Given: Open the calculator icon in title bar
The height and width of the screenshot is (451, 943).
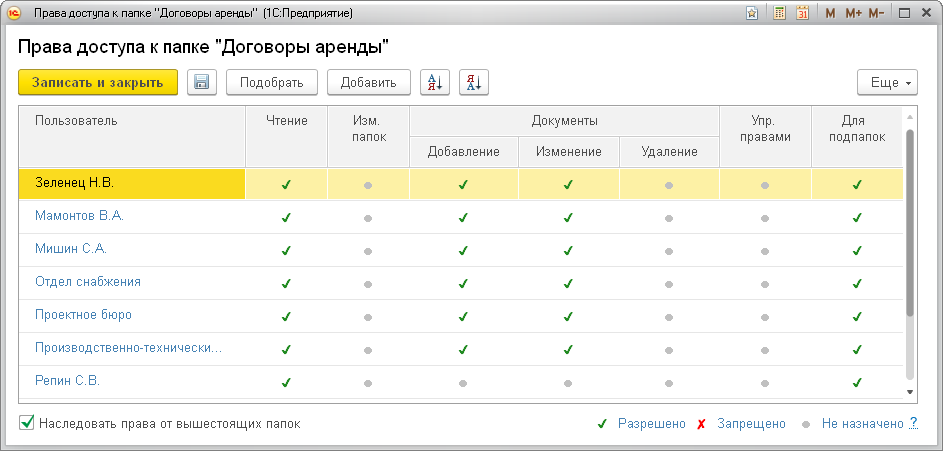Looking at the screenshot, I should [x=779, y=13].
